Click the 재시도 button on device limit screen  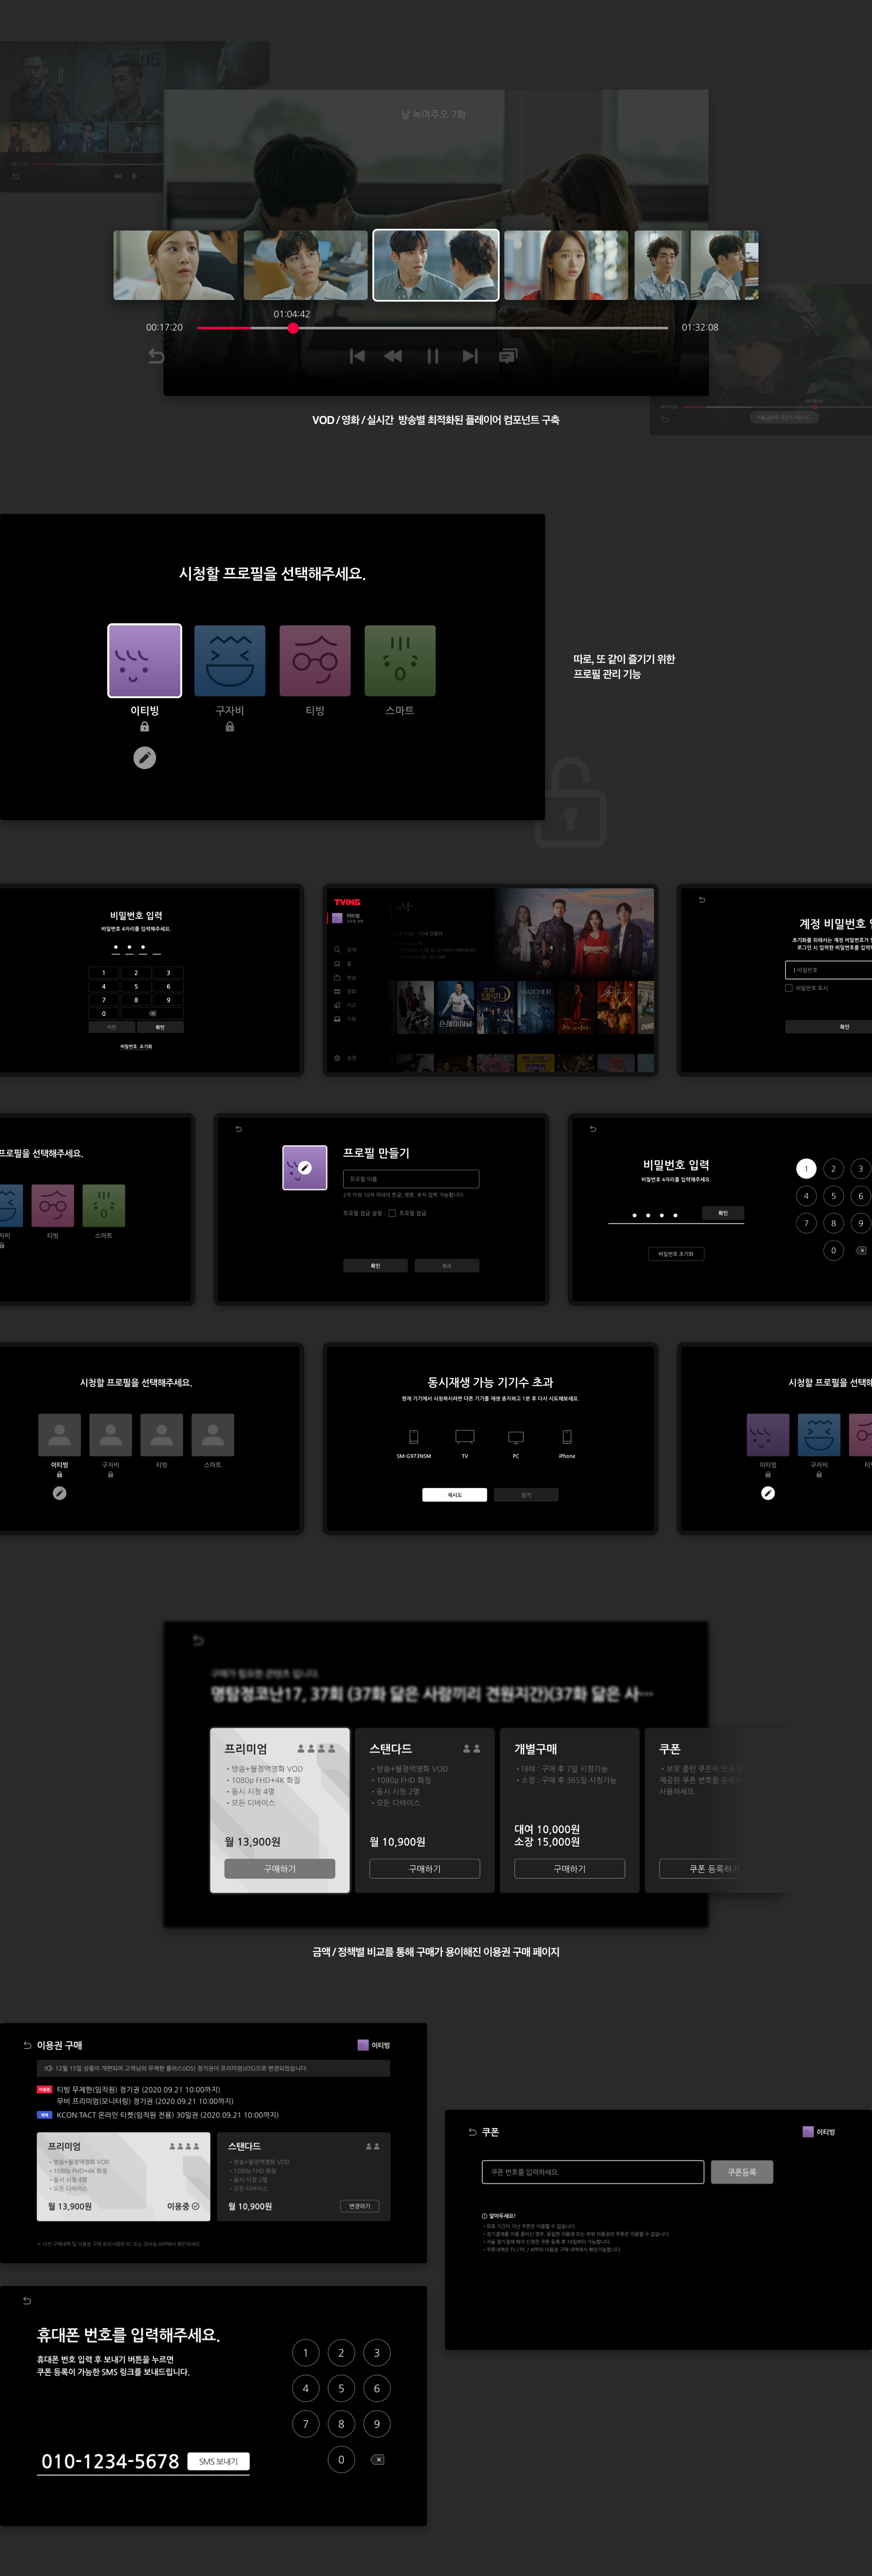click(454, 1495)
